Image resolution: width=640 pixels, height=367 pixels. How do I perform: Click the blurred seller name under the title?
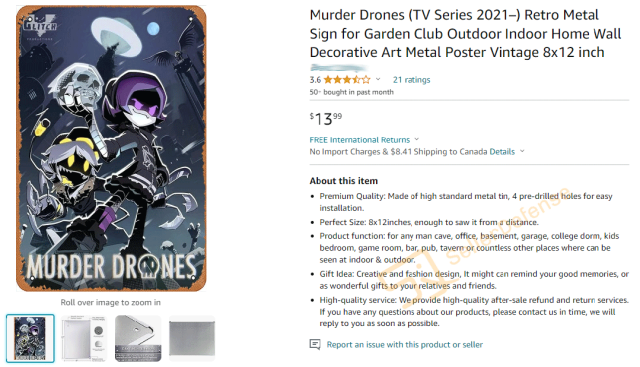[339, 67]
